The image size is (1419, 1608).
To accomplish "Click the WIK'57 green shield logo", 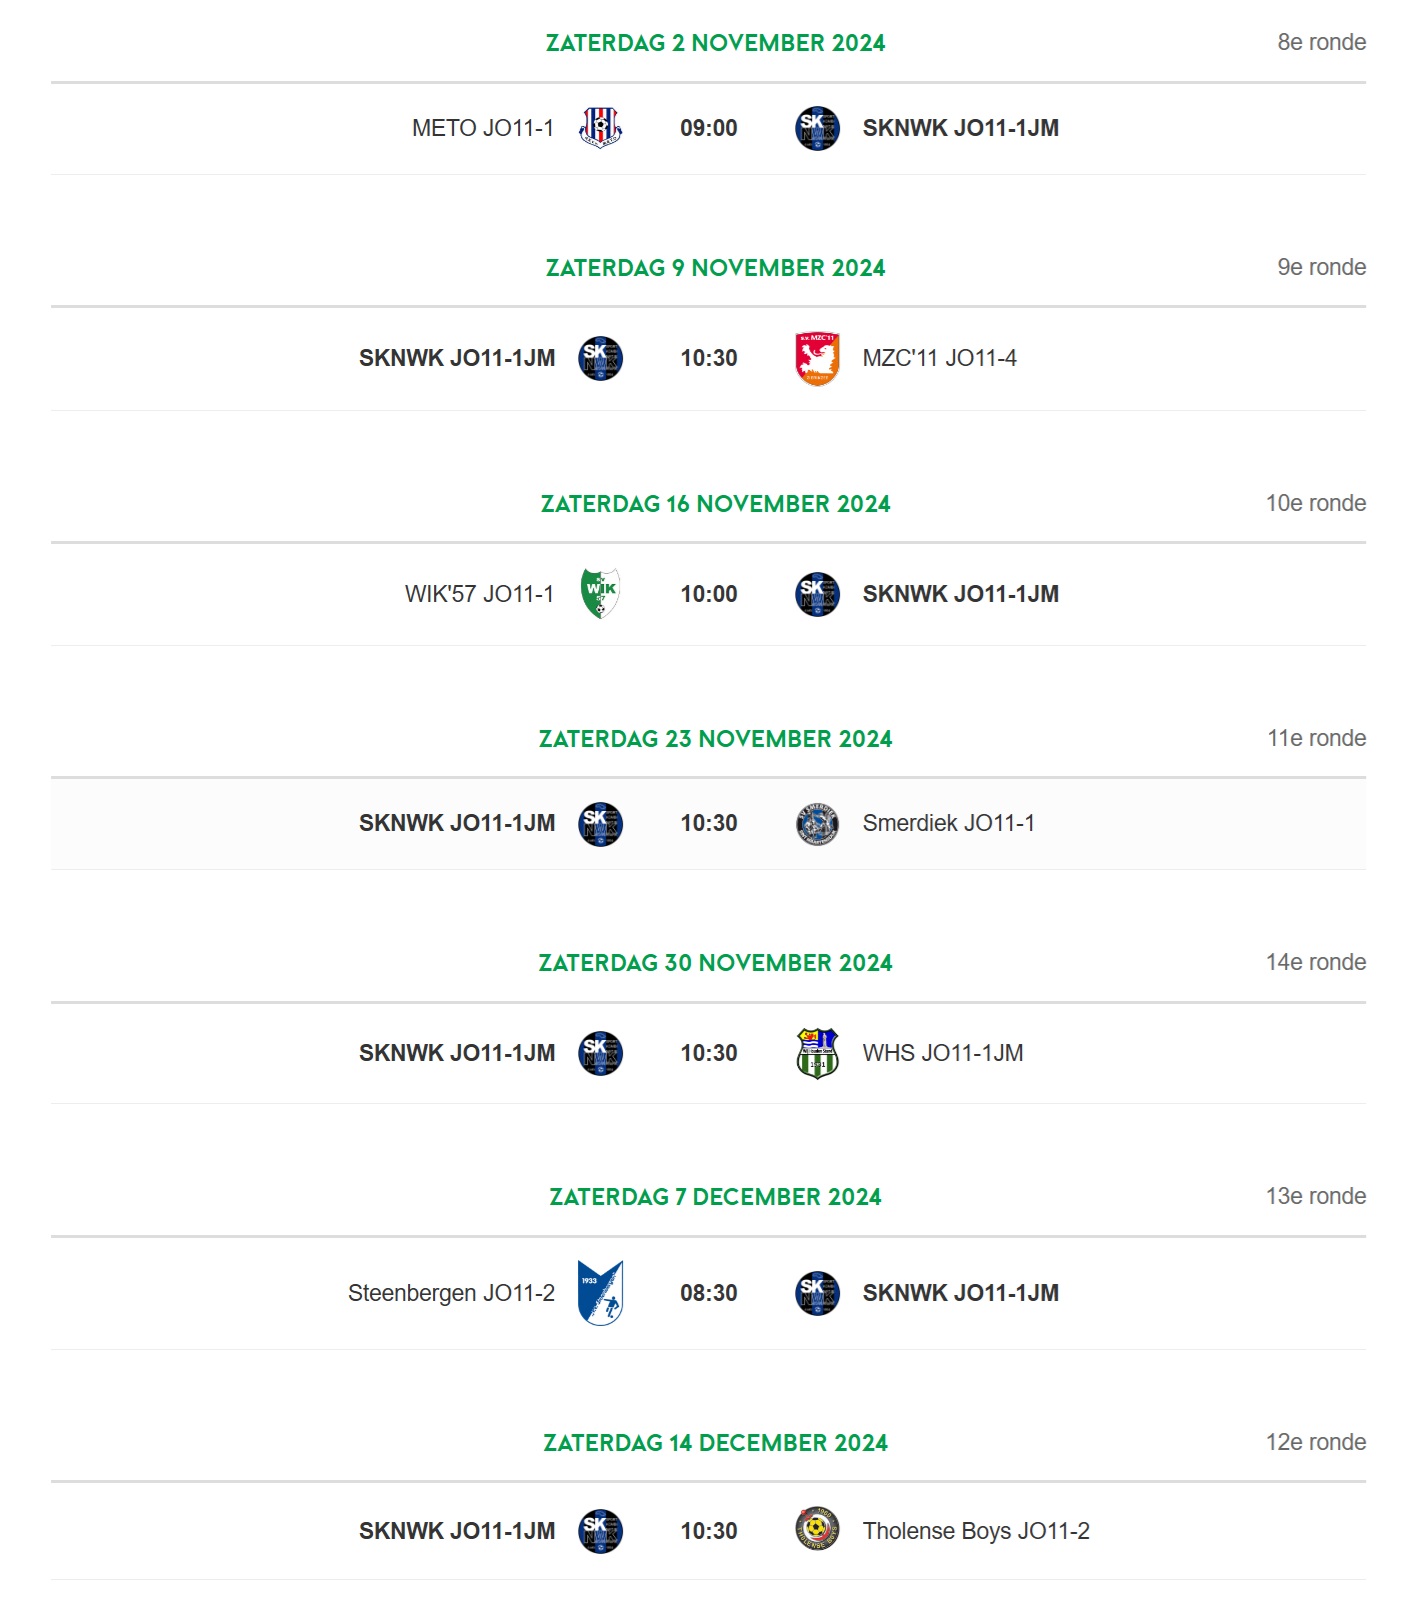I will (600, 593).
